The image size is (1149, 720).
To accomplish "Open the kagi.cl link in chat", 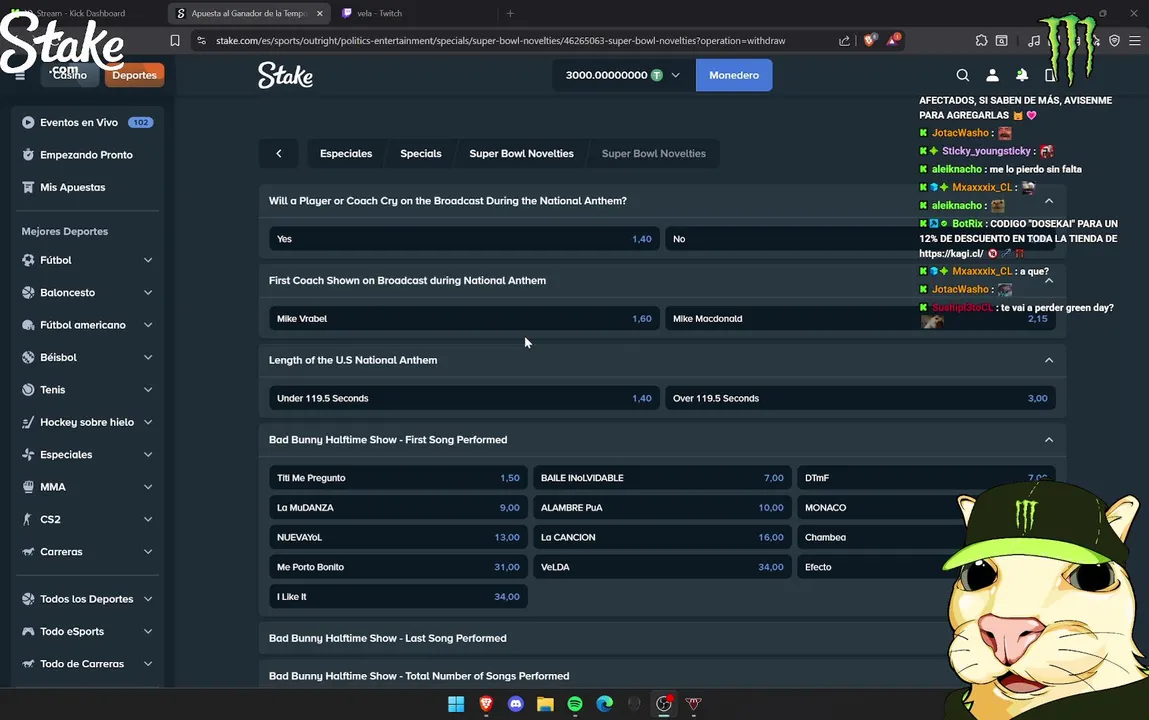I will (x=951, y=253).
